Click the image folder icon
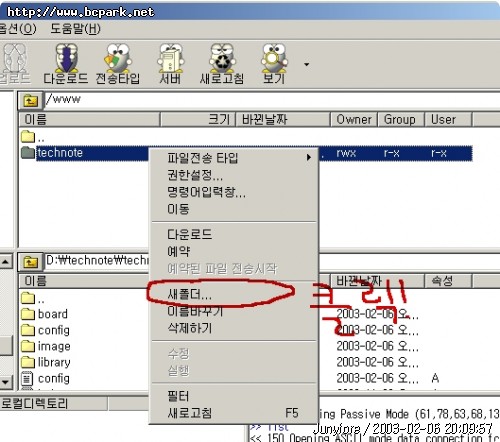The image size is (500, 442). pos(28,346)
